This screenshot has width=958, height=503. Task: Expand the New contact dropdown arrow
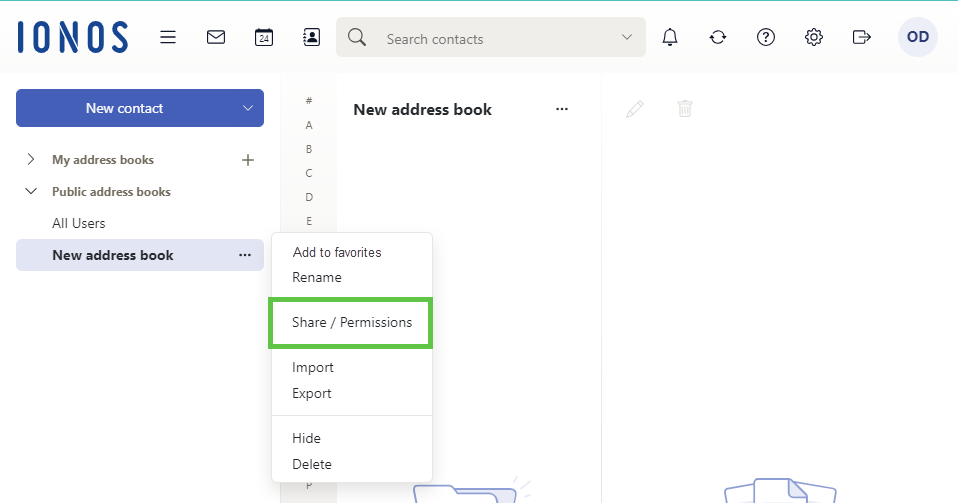[248, 108]
